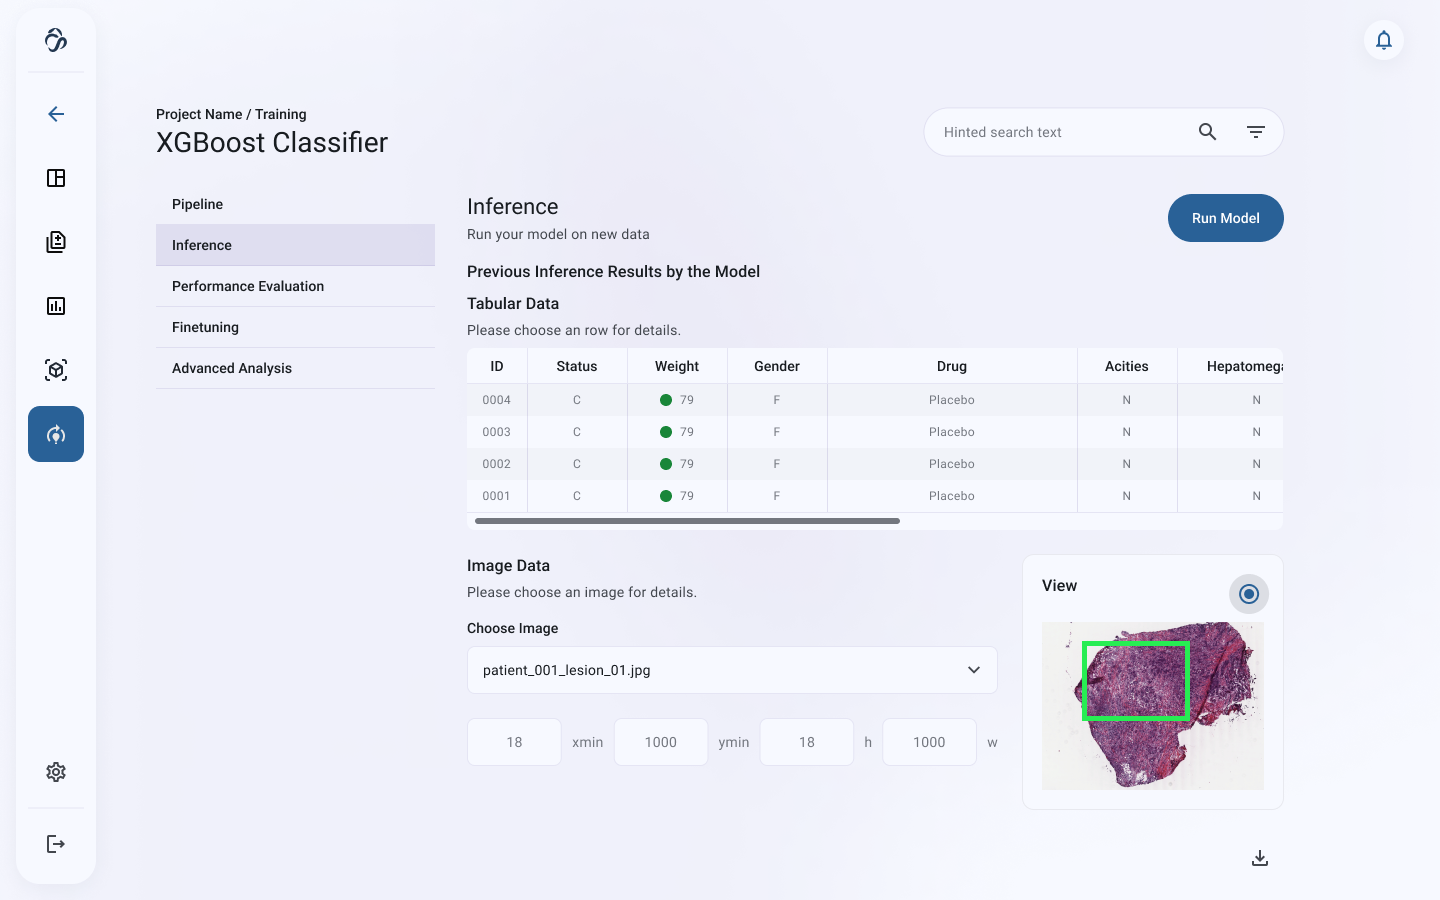Screen dimensions: 1440x900
Task: Switch to the Pipeline tab
Action: pos(295,204)
